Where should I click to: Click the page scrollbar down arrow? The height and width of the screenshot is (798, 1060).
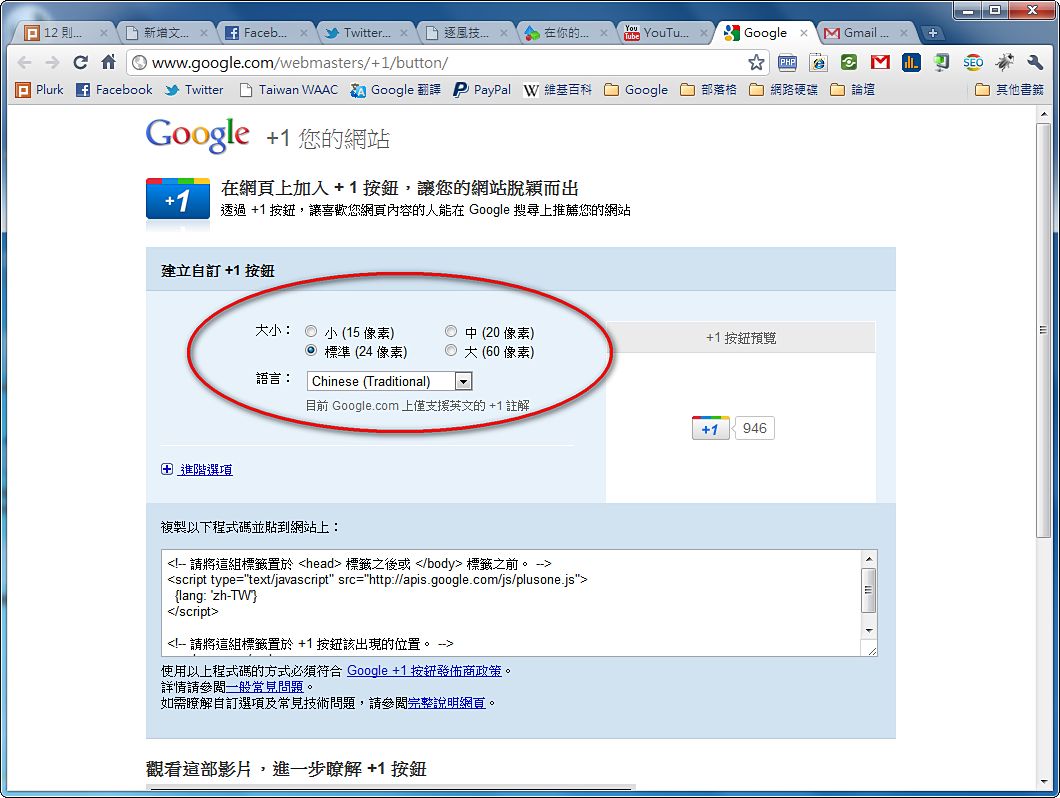pyautogui.click(x=1044, y=781)
